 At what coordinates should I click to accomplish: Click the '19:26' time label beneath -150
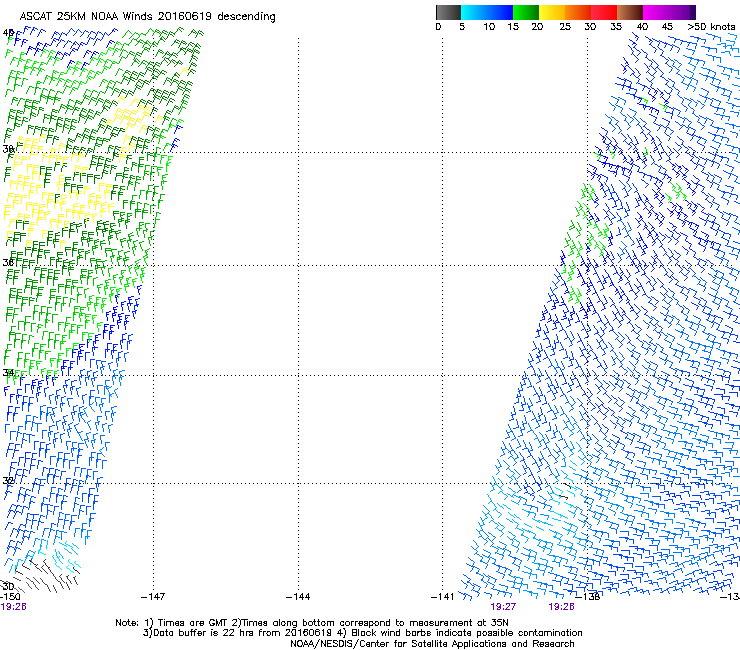point(13,607)
